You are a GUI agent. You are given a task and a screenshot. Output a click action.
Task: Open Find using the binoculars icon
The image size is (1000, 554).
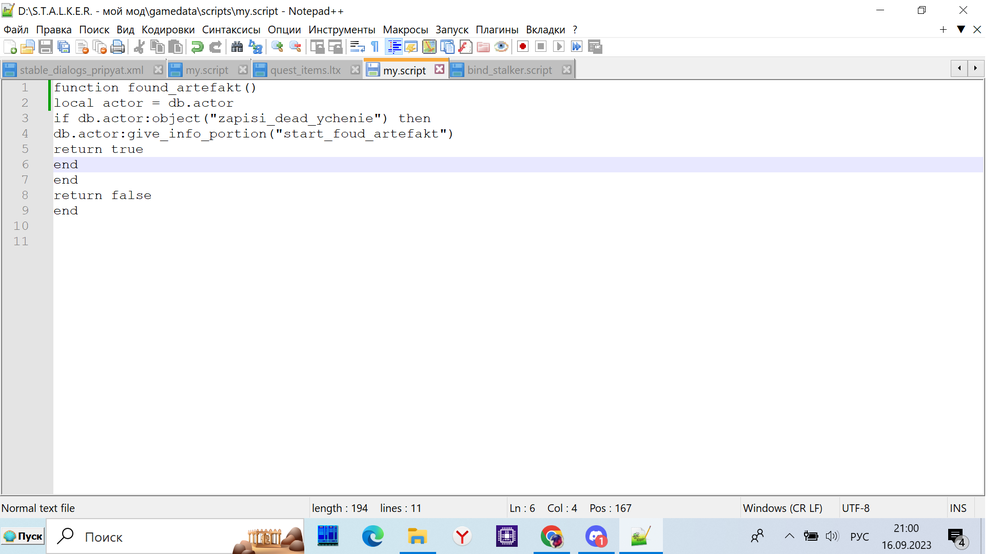[x=237, y=47]
